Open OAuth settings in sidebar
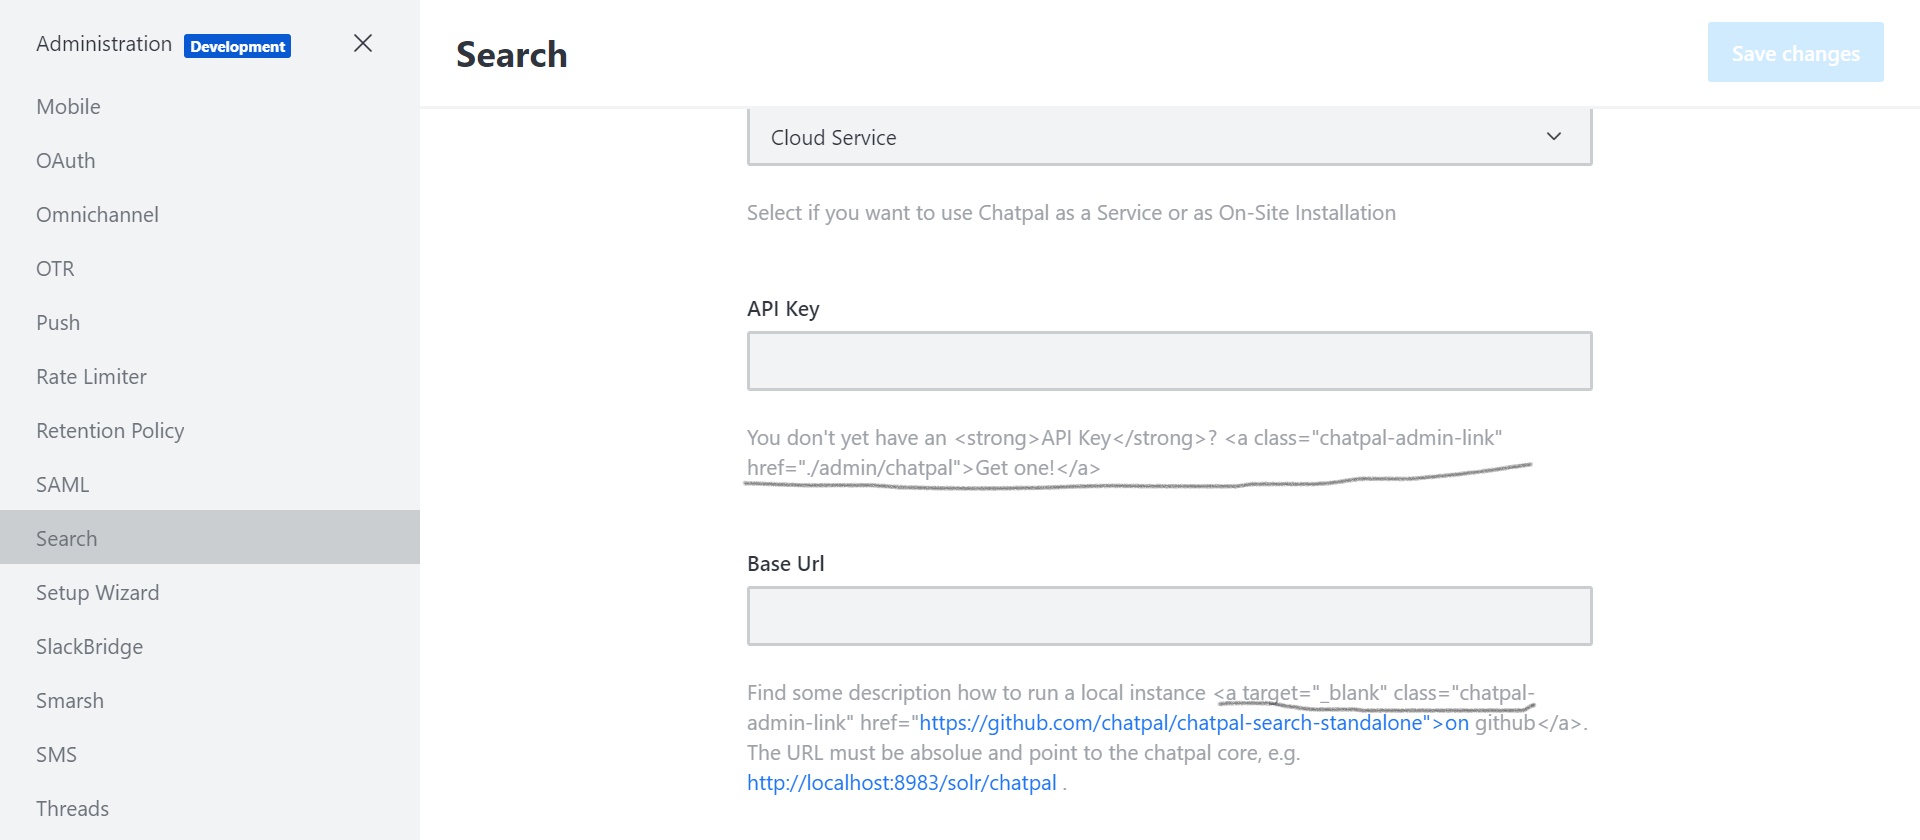 [210, 161]
